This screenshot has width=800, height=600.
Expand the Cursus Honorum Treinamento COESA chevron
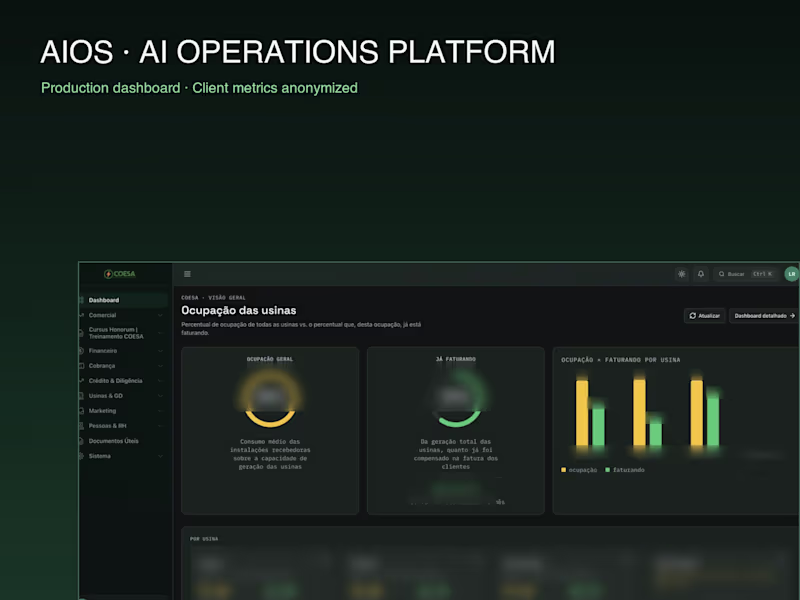point(160,333)
